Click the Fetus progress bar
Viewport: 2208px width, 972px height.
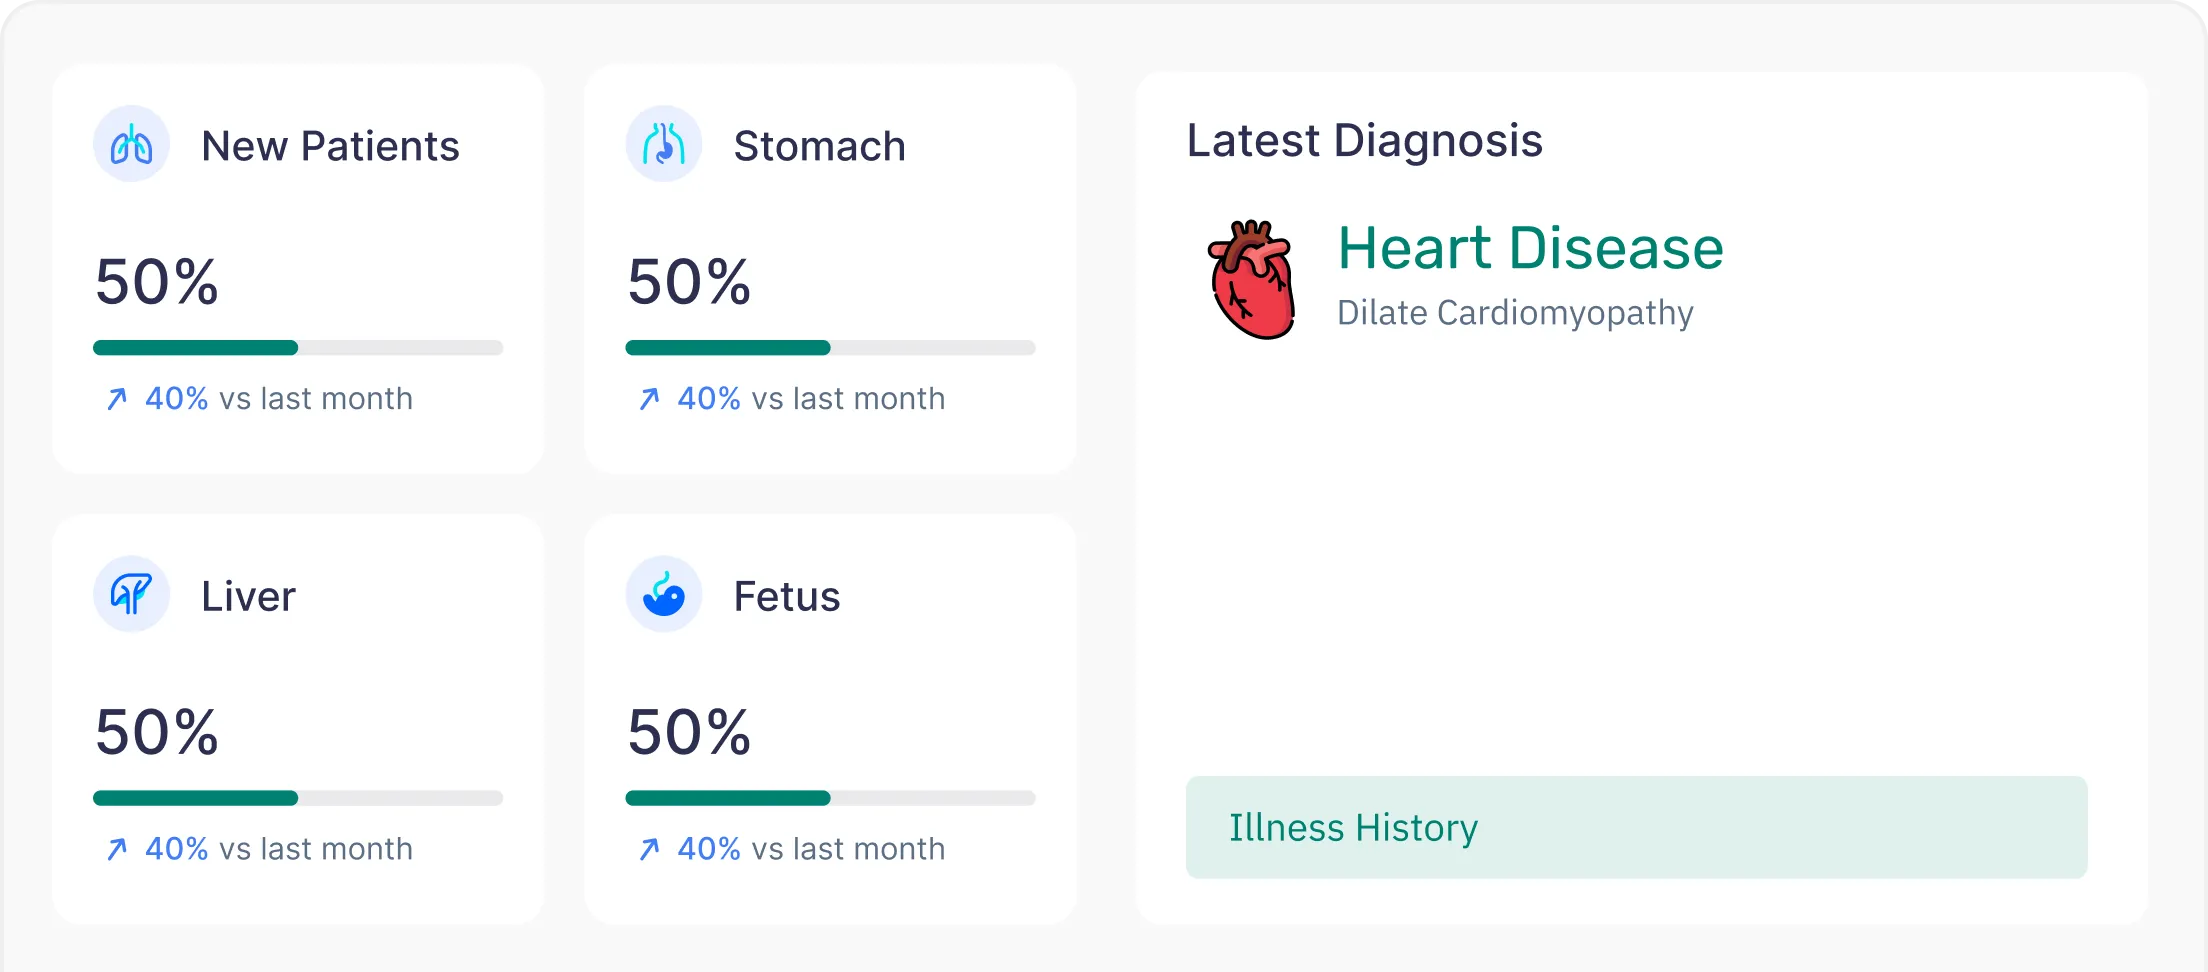coord(830,798)
